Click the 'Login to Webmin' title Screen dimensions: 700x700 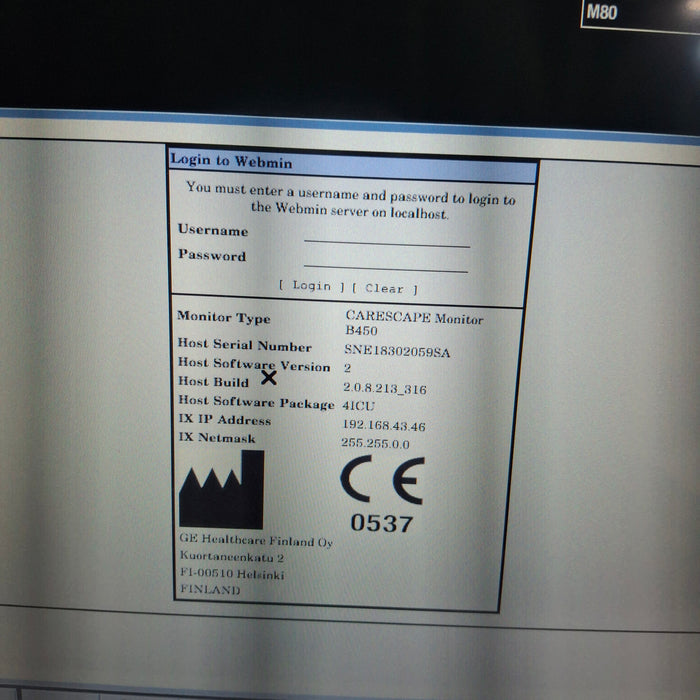231,161
